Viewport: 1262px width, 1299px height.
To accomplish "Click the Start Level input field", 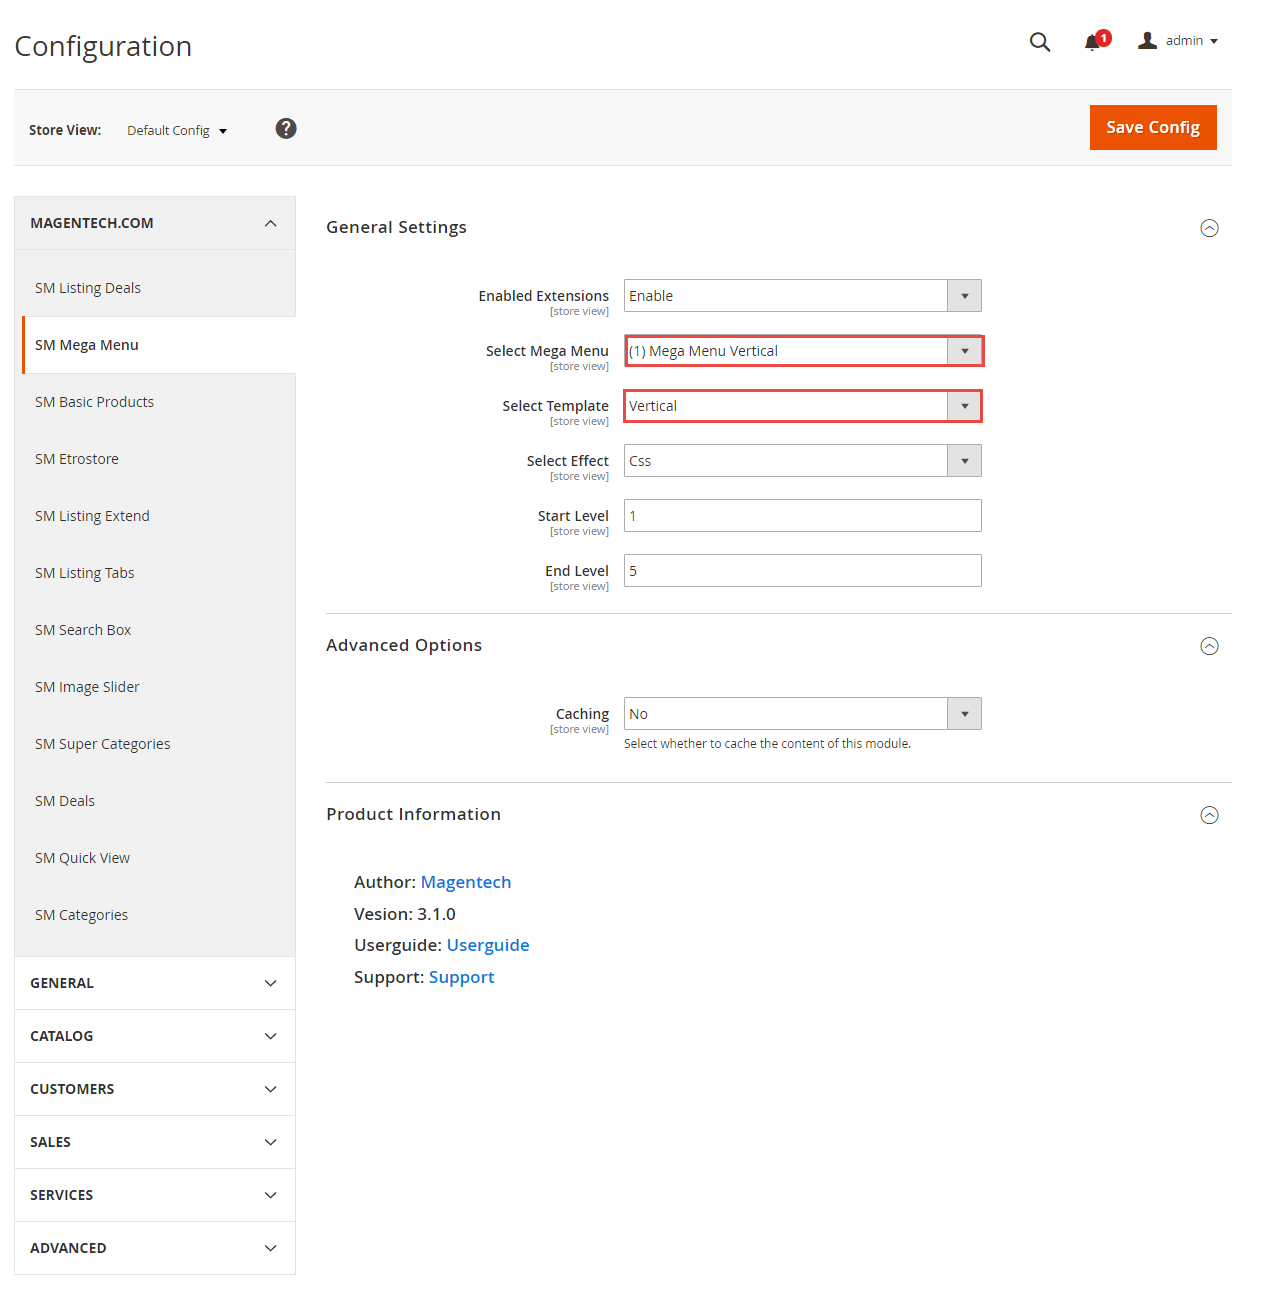I will click(x=803, y=516).
